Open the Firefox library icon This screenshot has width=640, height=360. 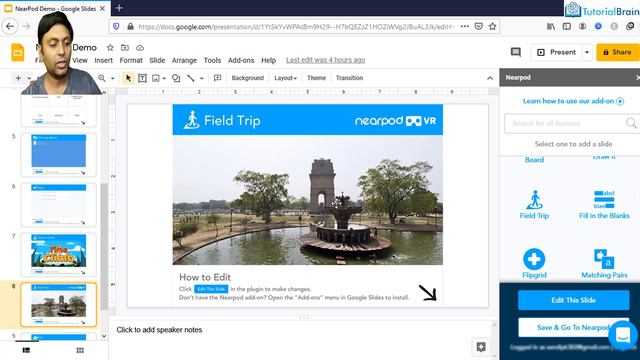pyautogui.click(x=551, y=27)
